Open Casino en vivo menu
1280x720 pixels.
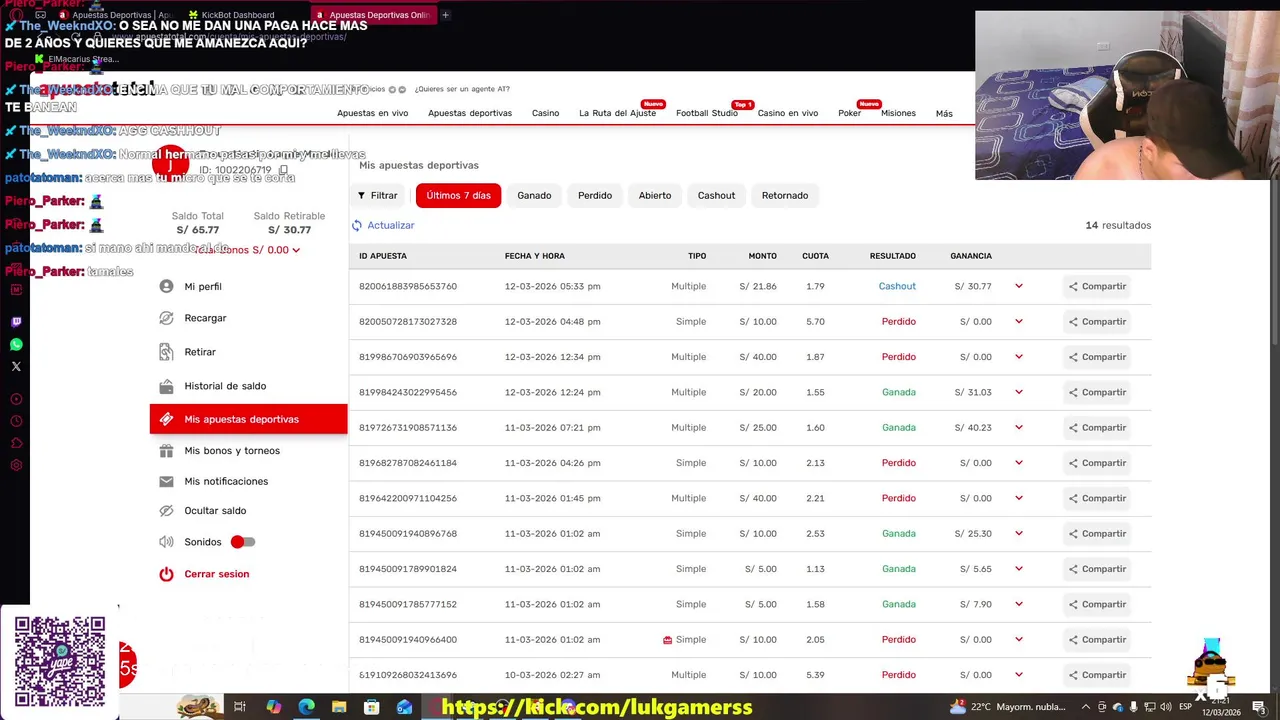[788, 113]
